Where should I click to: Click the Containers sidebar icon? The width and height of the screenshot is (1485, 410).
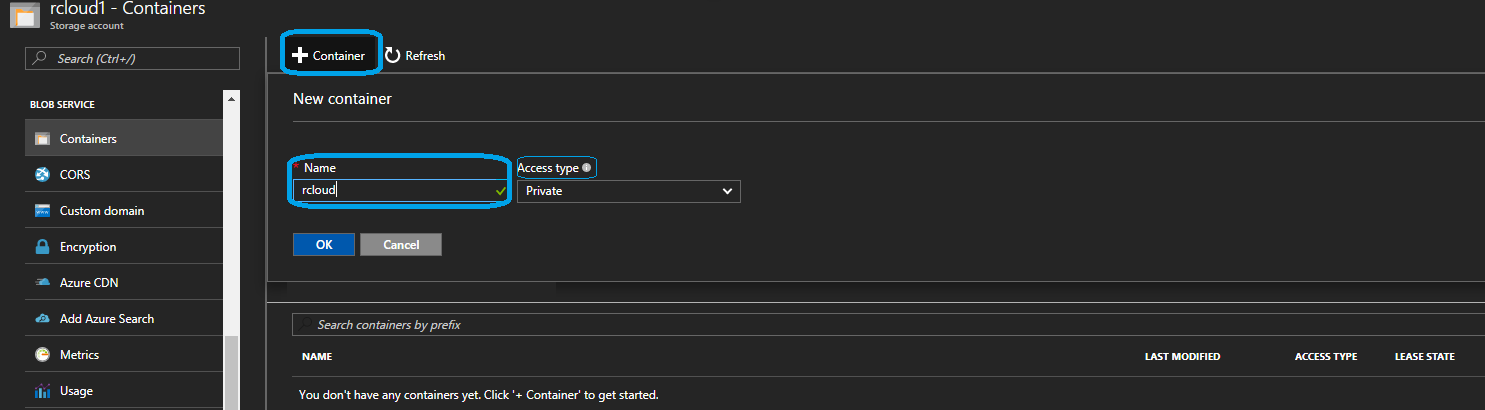pyautogui.click(x=42, y=139)
